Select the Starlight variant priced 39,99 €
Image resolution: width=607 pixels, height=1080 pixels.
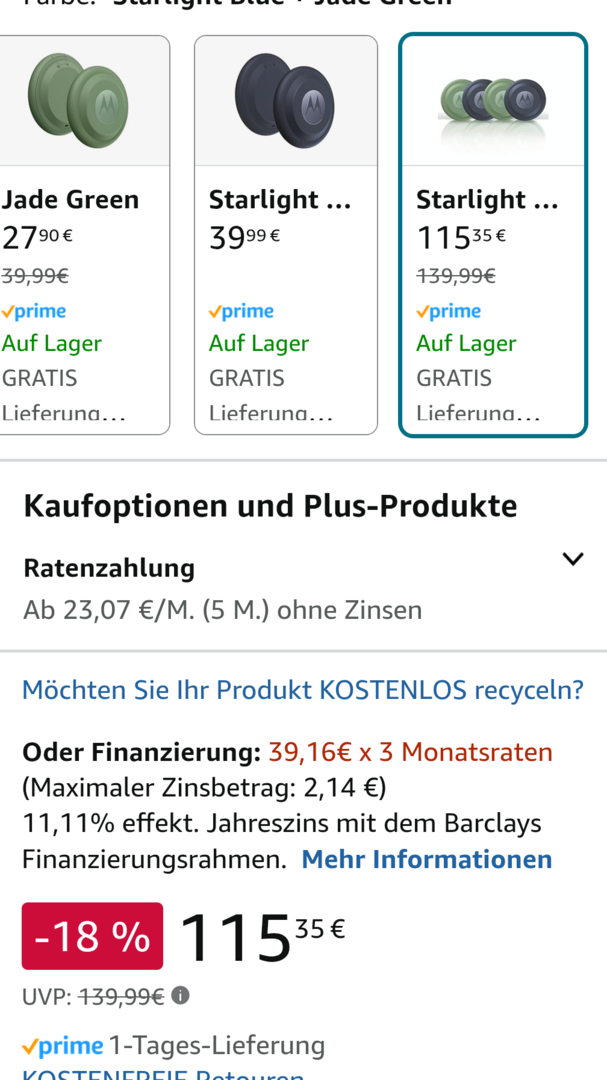[280, 200]
